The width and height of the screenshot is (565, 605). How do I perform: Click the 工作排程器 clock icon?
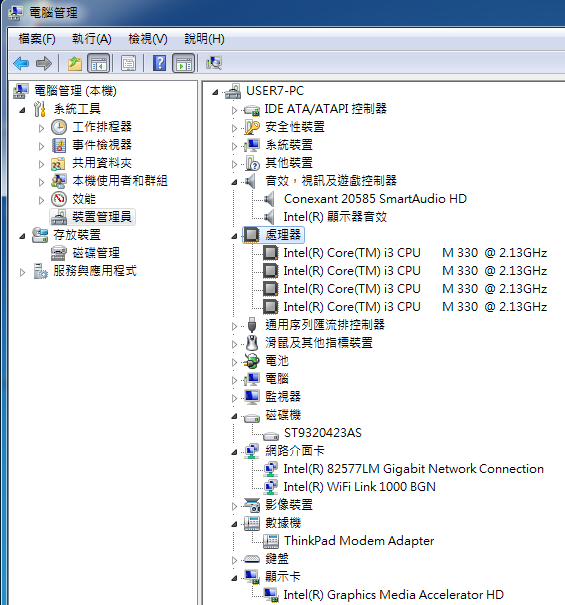59,127
